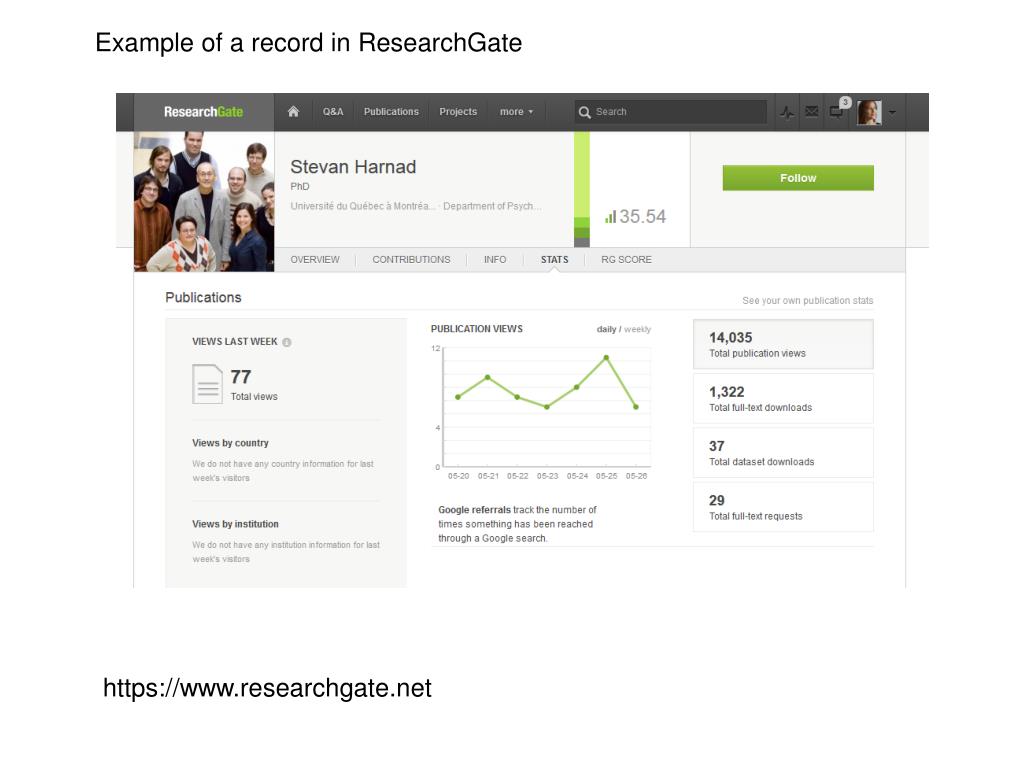
Task: Switch to the RG SCORE tab
Action: [x=626, y=259]
